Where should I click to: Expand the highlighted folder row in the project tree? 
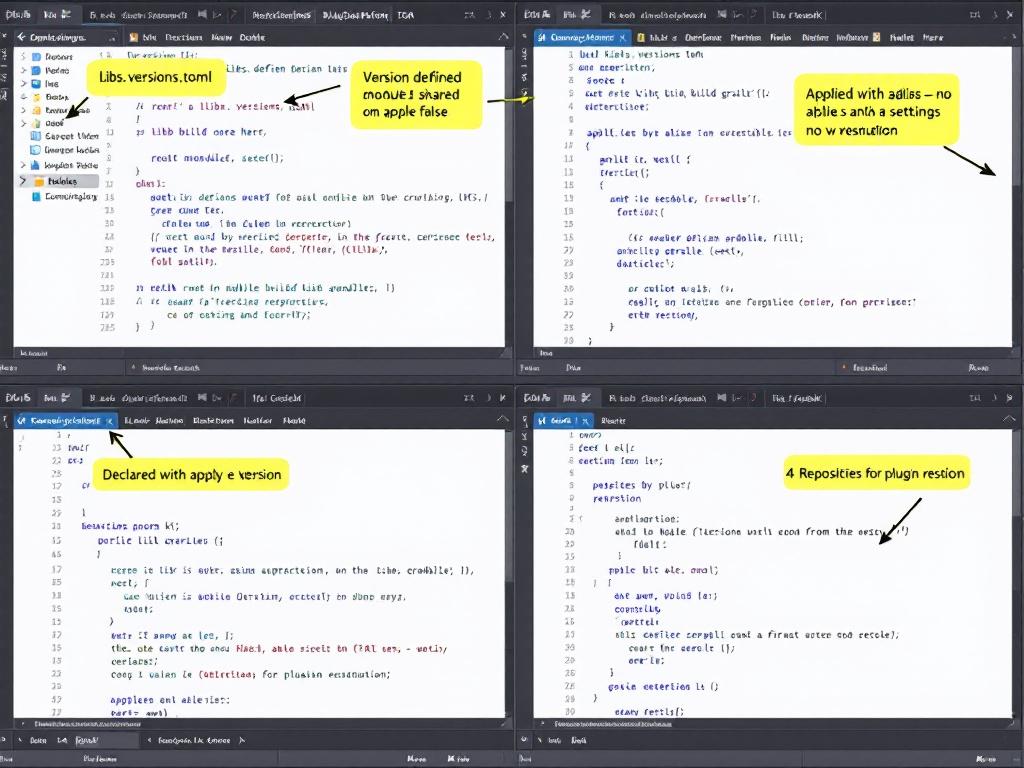(24, 181)
